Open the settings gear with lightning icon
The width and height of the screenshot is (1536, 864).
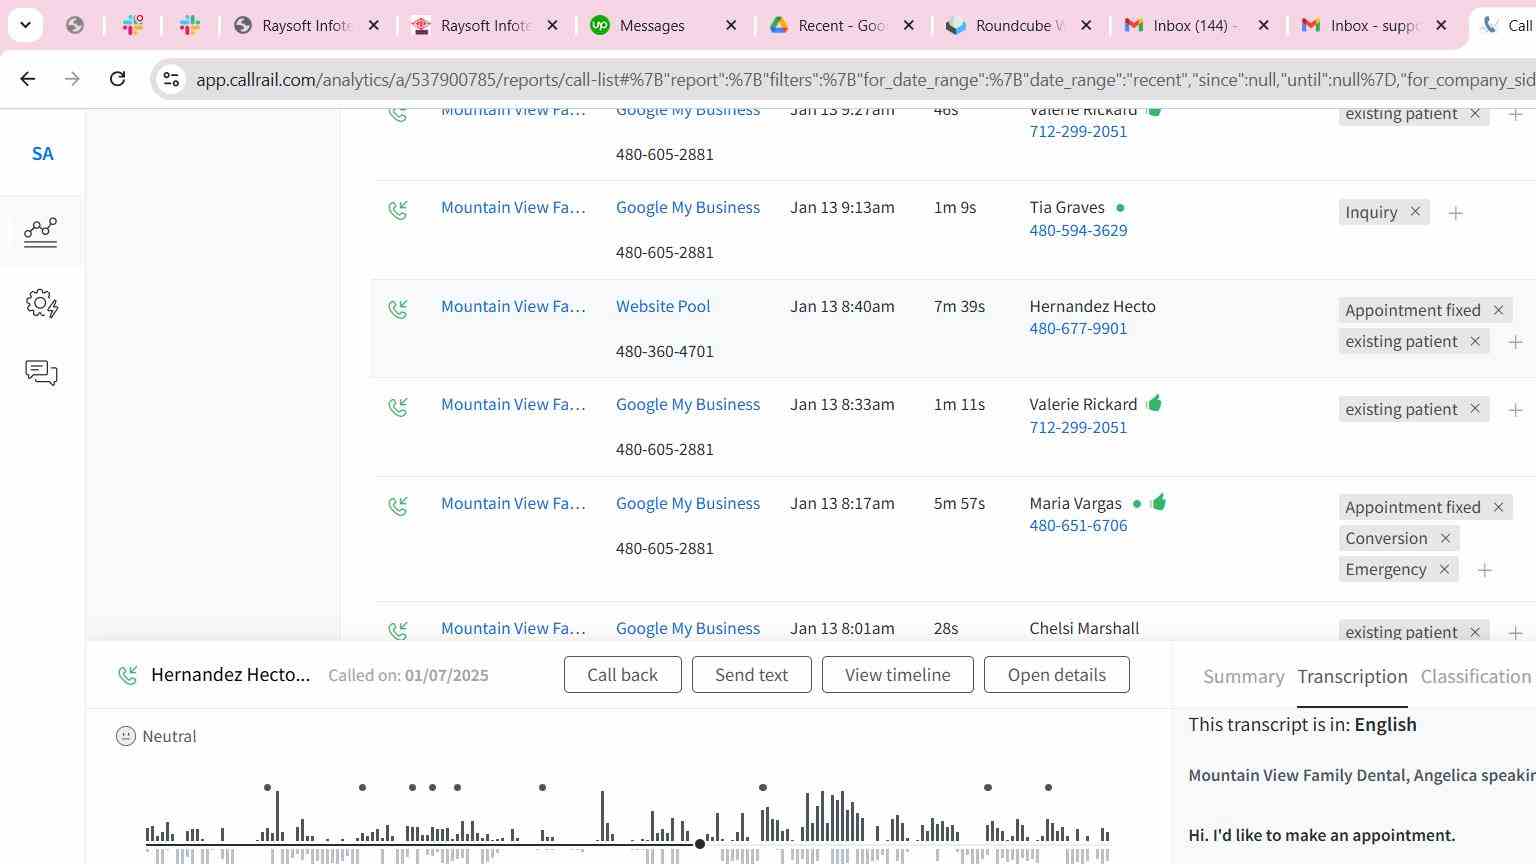click(42, 303)
